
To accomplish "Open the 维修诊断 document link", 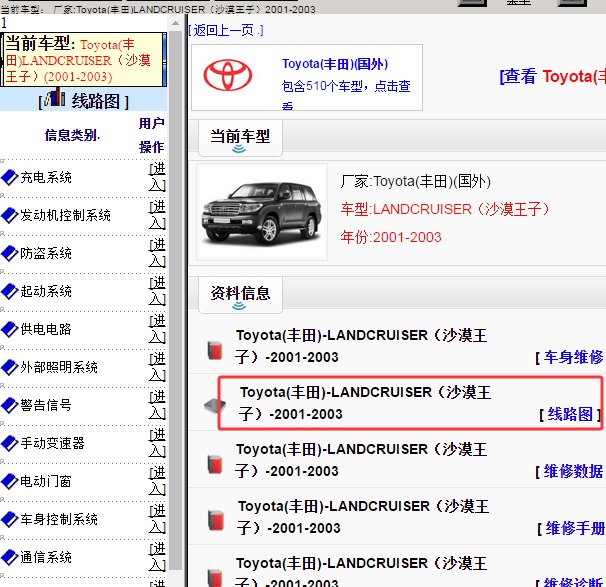I will click(x=573, y=582).
